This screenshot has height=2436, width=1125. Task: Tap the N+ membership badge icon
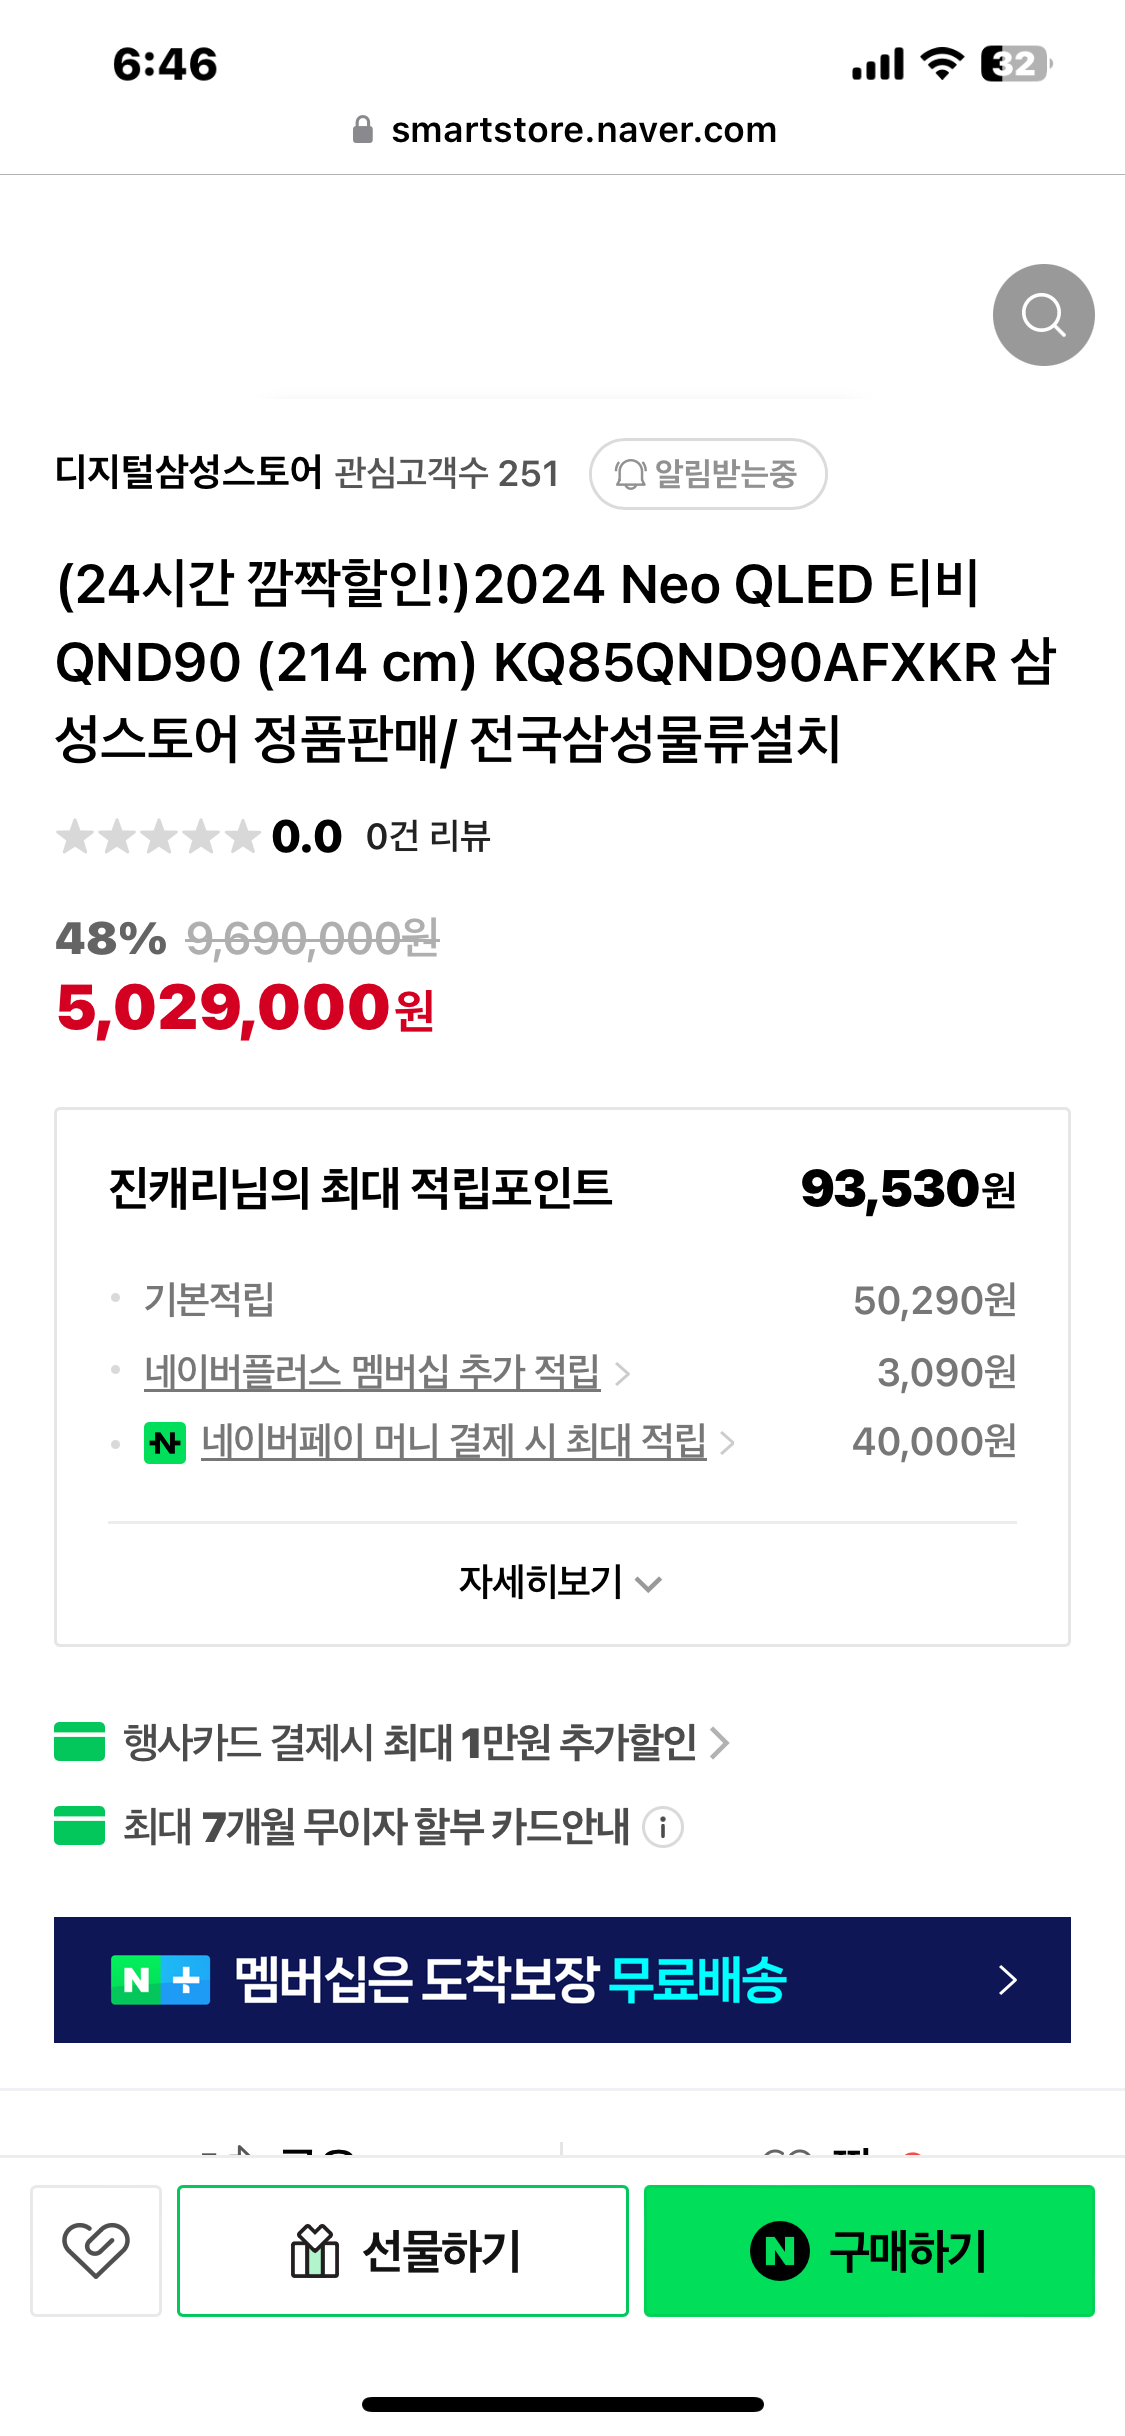click(x=161, y=1980)
